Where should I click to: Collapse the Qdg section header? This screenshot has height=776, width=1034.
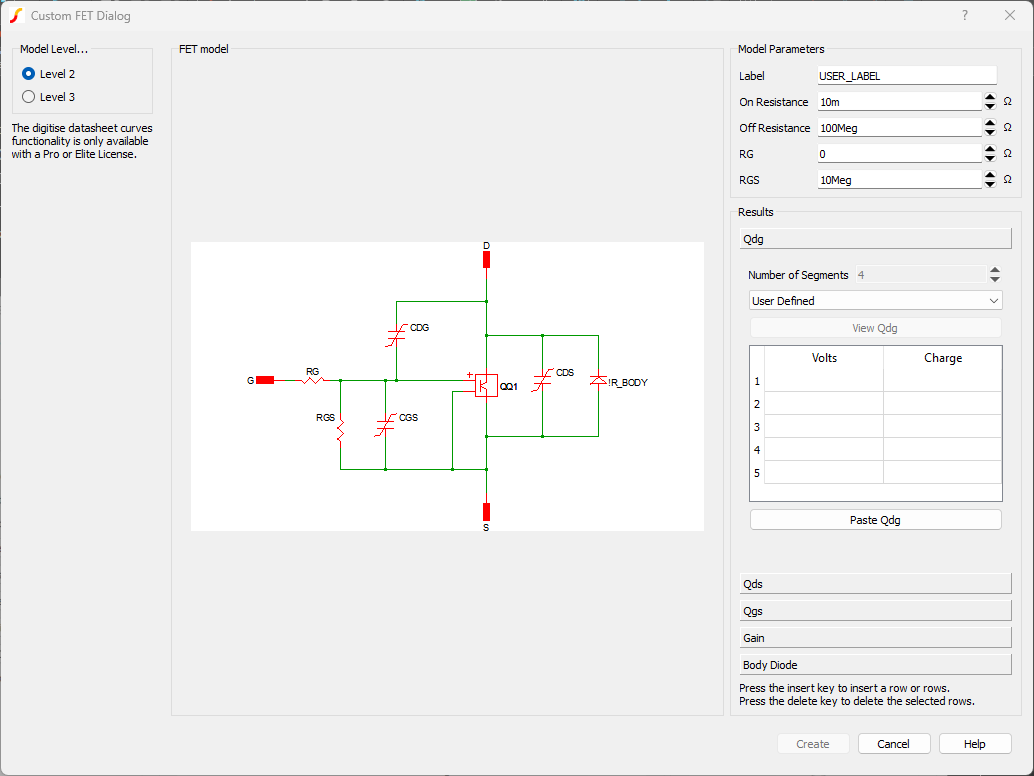(875, 239)
